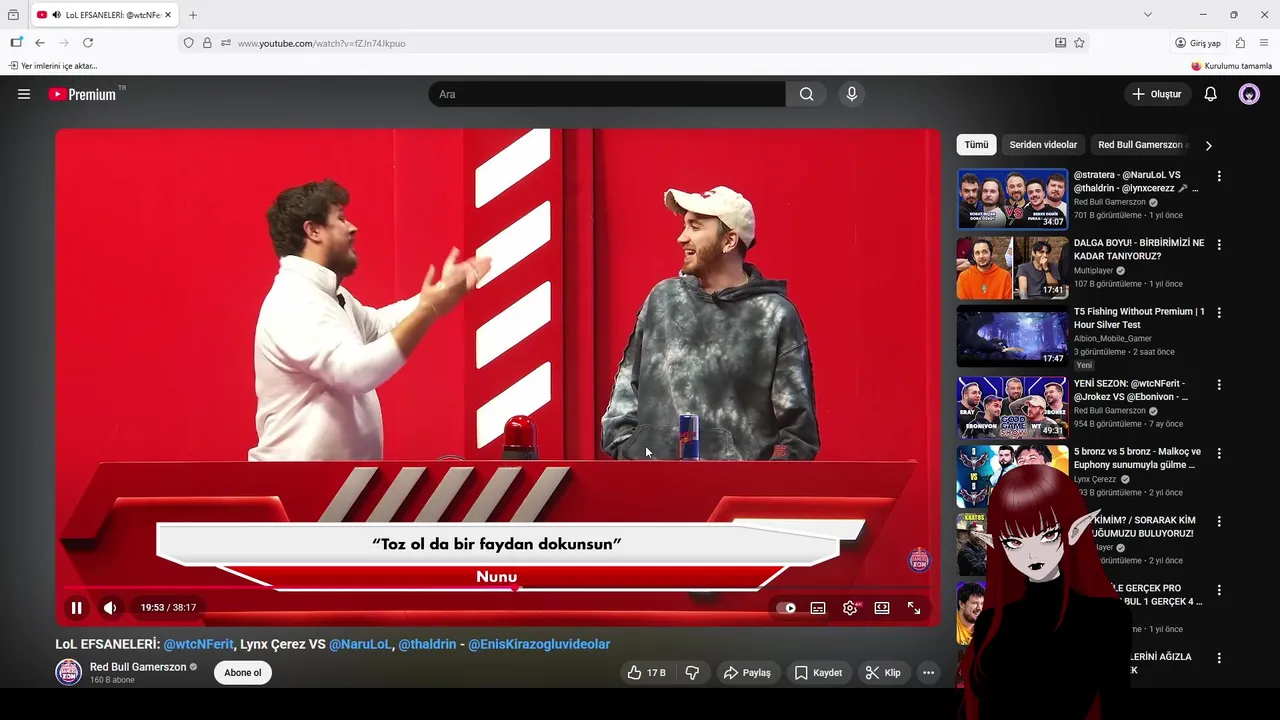Image resolution: width=1280 pixels, height=720 pixels.
Task: Open options for T5 Fishing video
Action: click(1218, 313)
